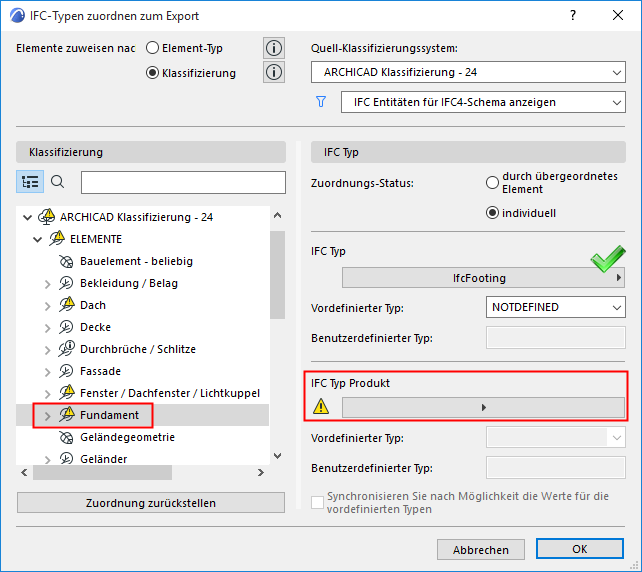
Task: Open the IfcFooting type selector button
Action: [483, 278]
